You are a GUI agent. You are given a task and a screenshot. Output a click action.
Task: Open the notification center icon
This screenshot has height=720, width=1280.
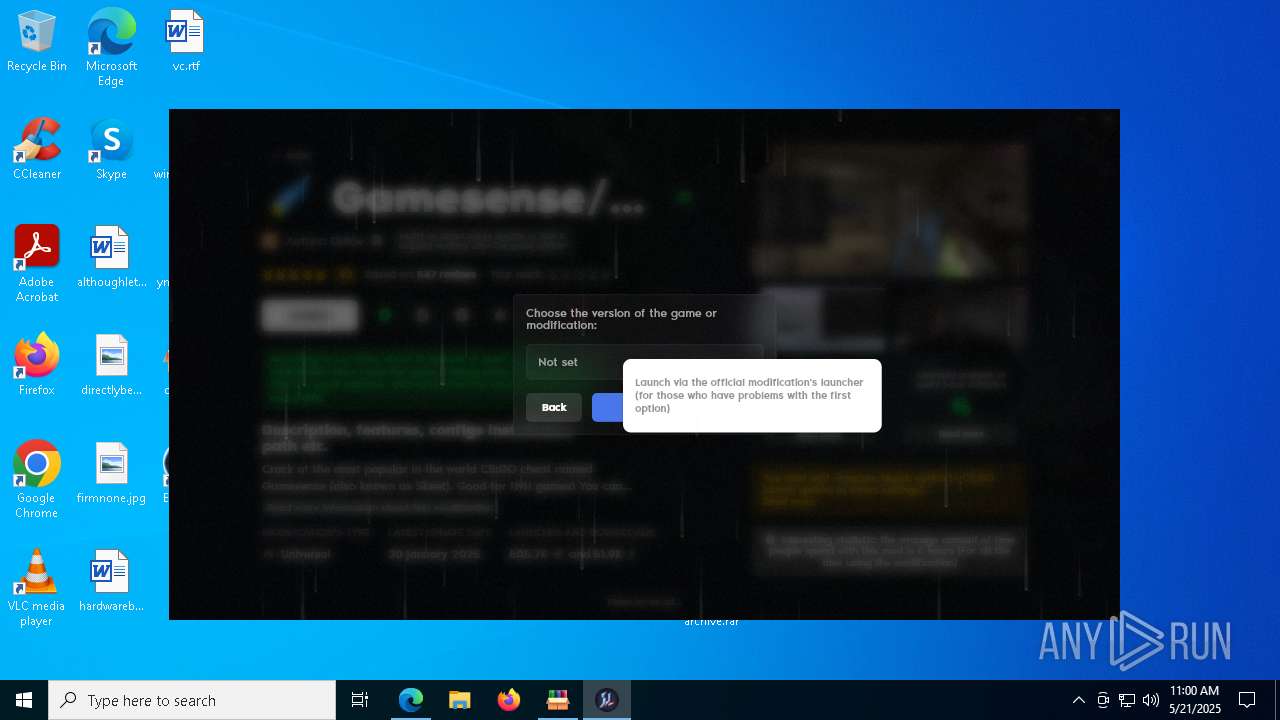pyautogui.click(x=1247, y=700)
